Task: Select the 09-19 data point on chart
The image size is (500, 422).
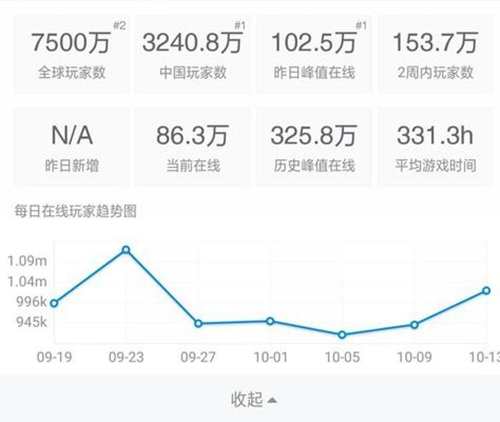Action: tap(54, 303)
